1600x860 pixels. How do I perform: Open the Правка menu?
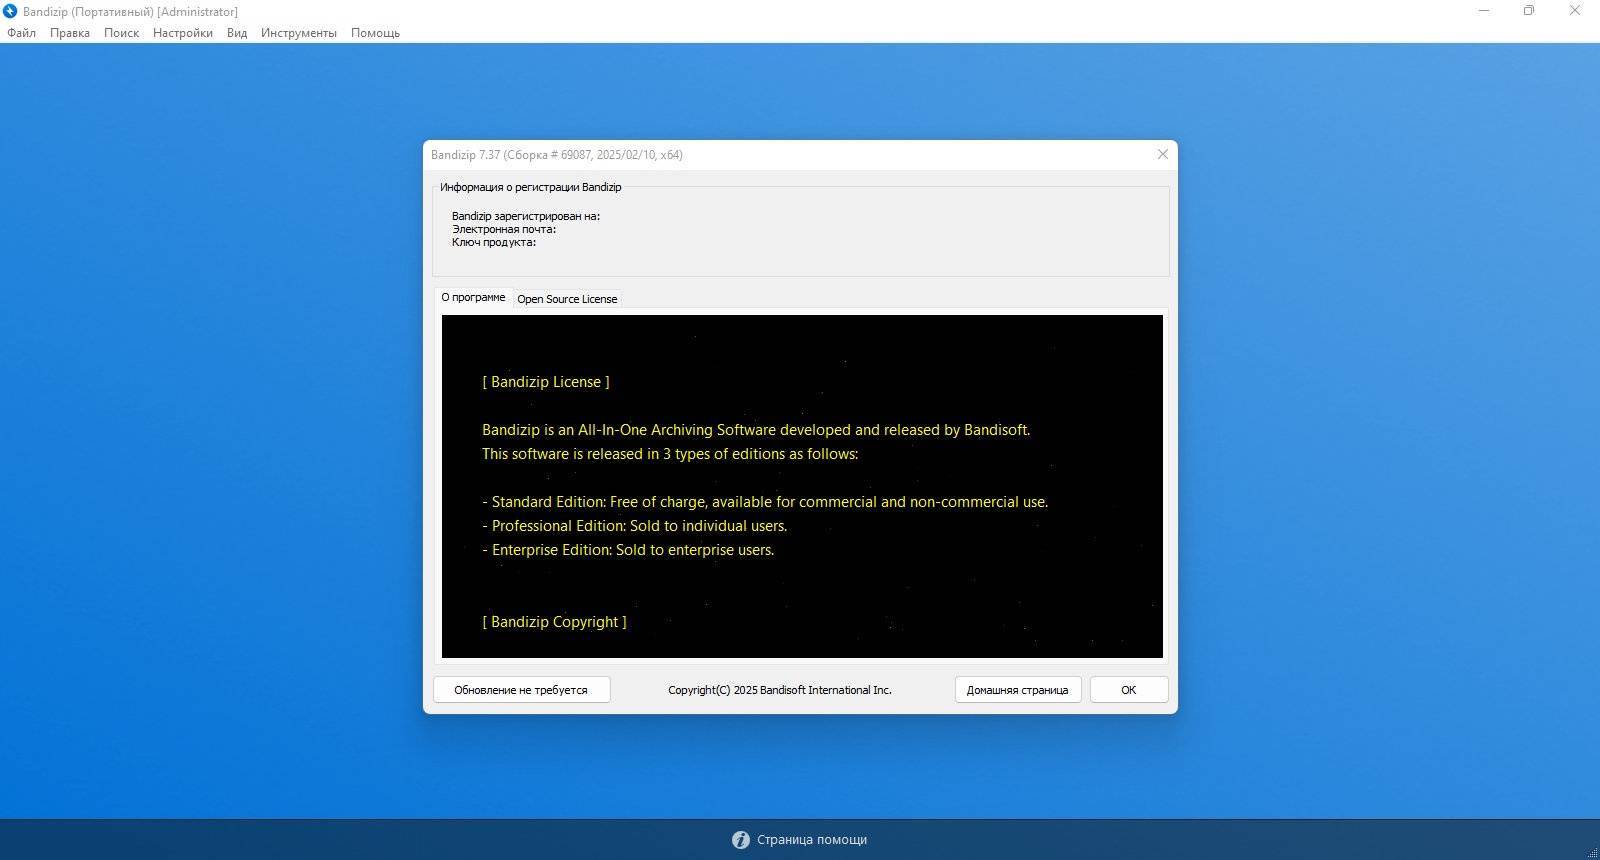tap(70, 33)
